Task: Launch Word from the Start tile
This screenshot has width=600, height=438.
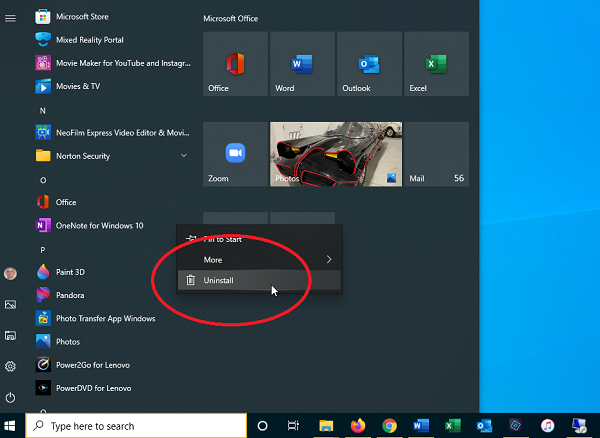Action: point(302,64)
